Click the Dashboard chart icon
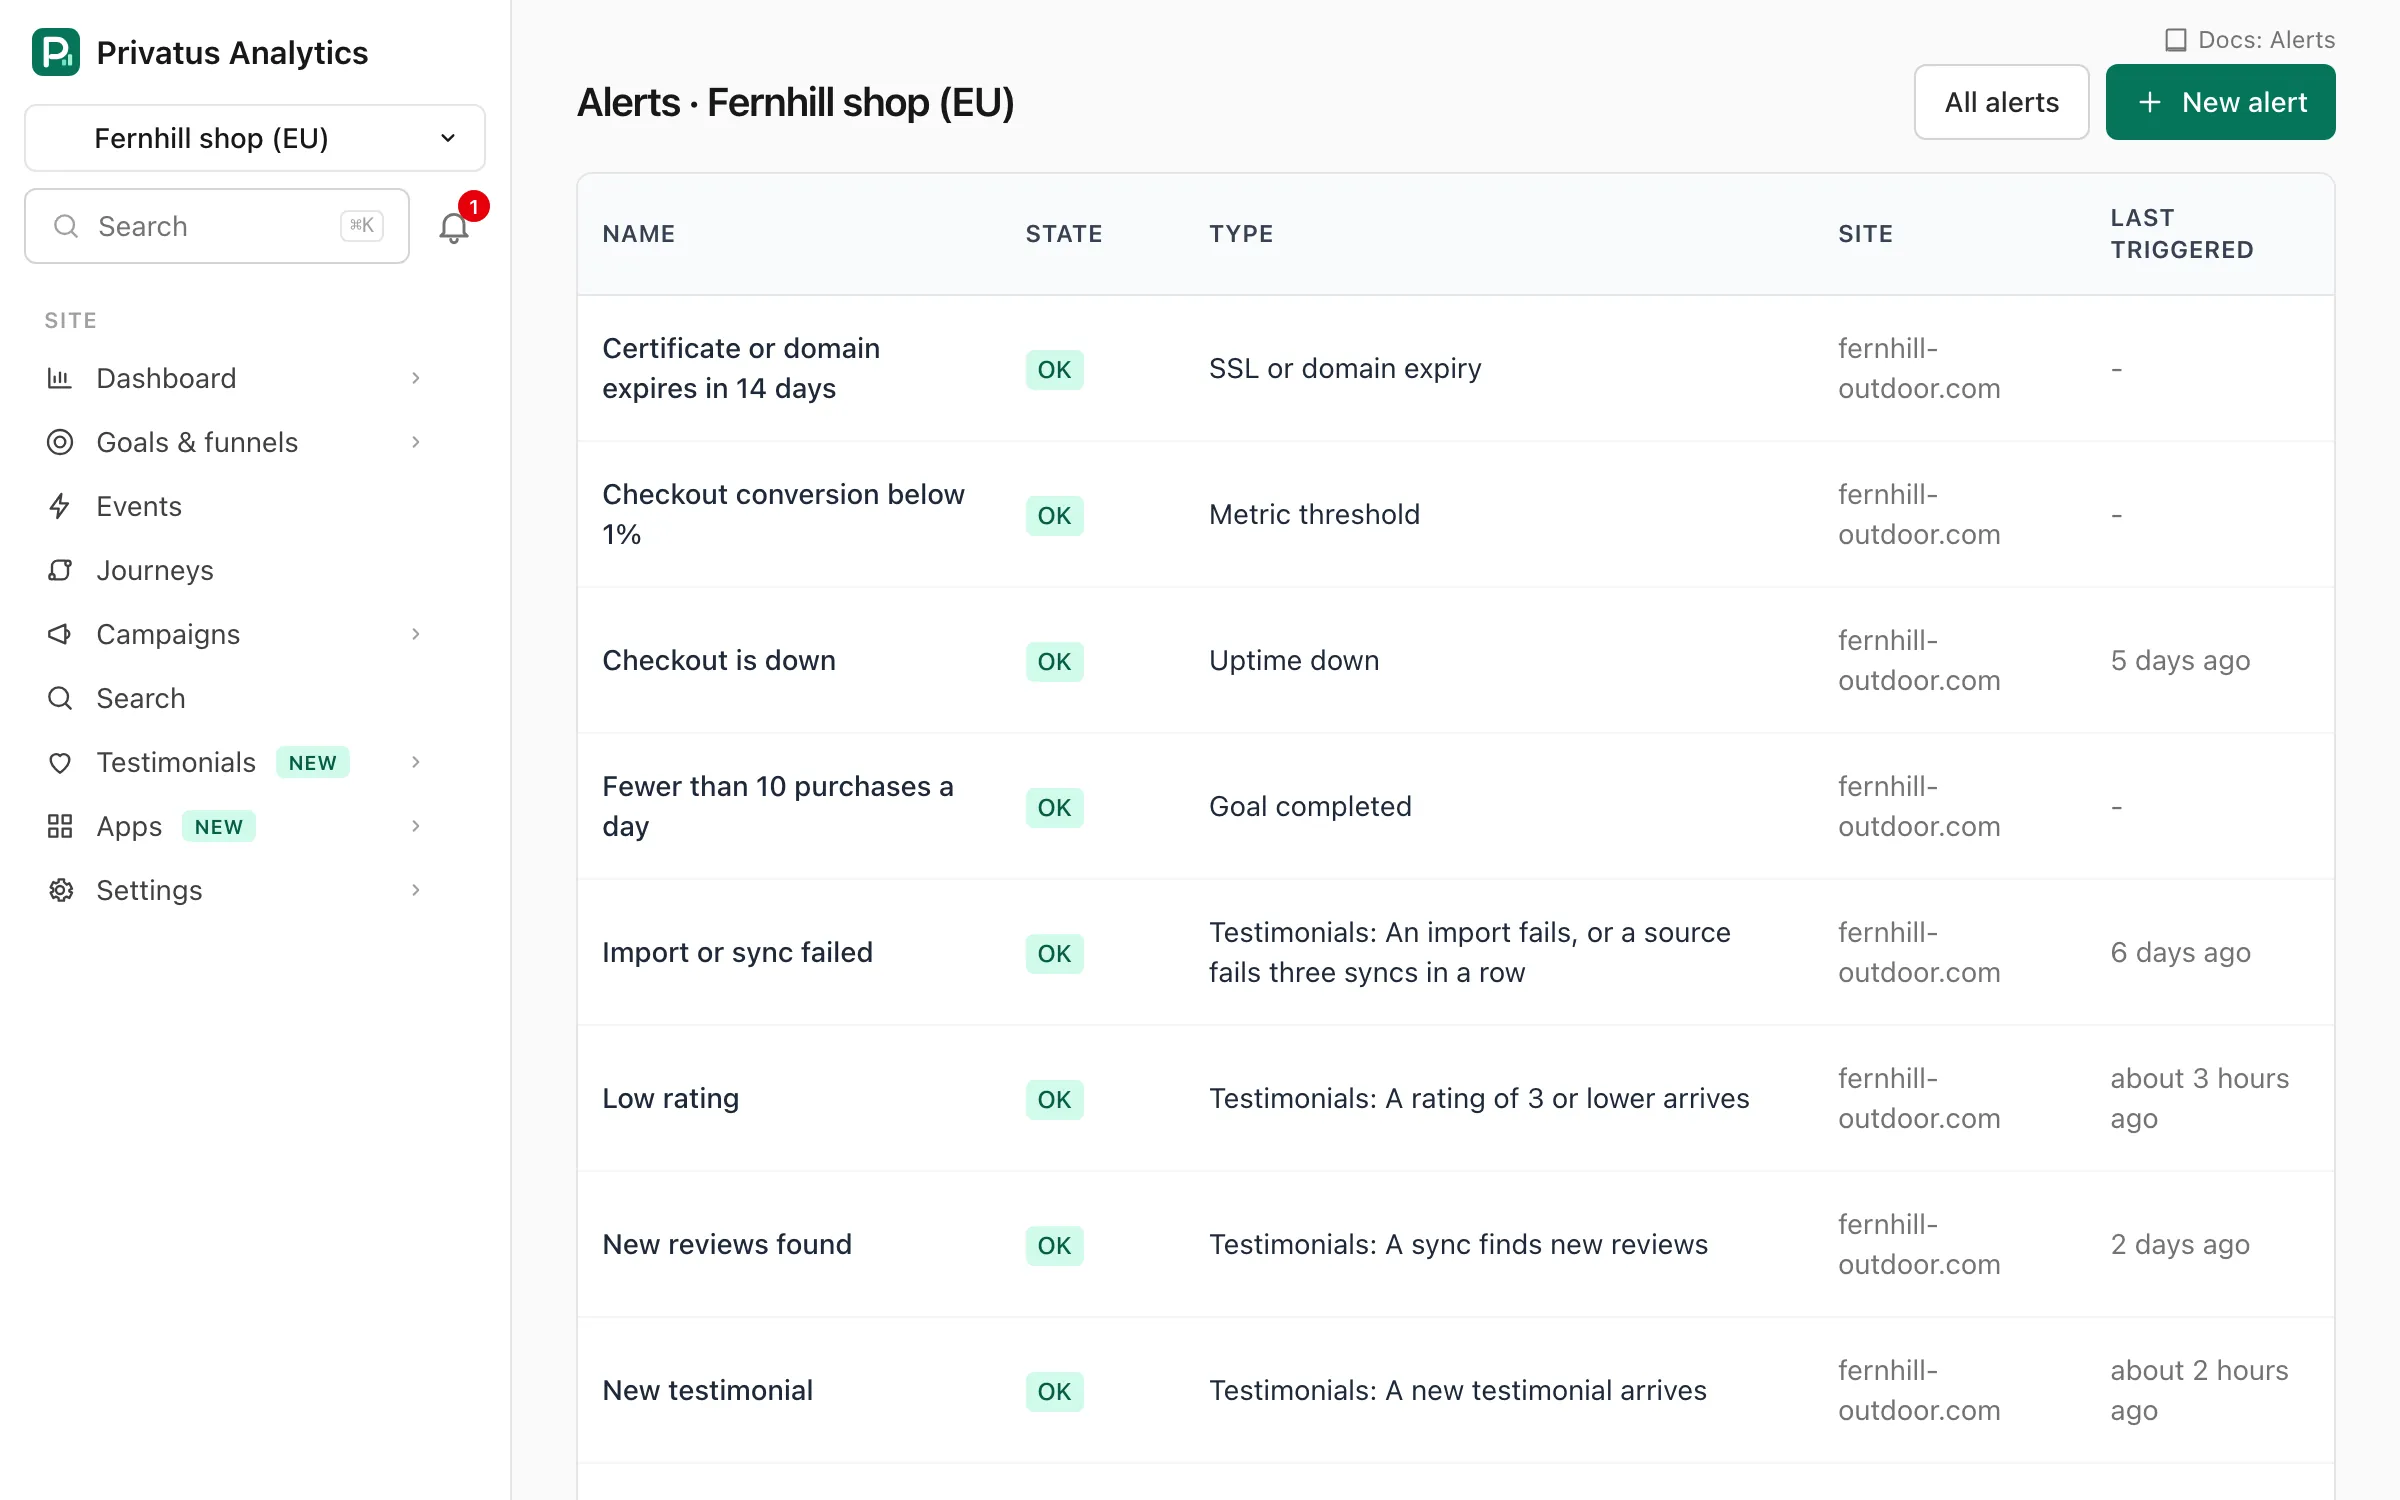 tap(60, 378)
